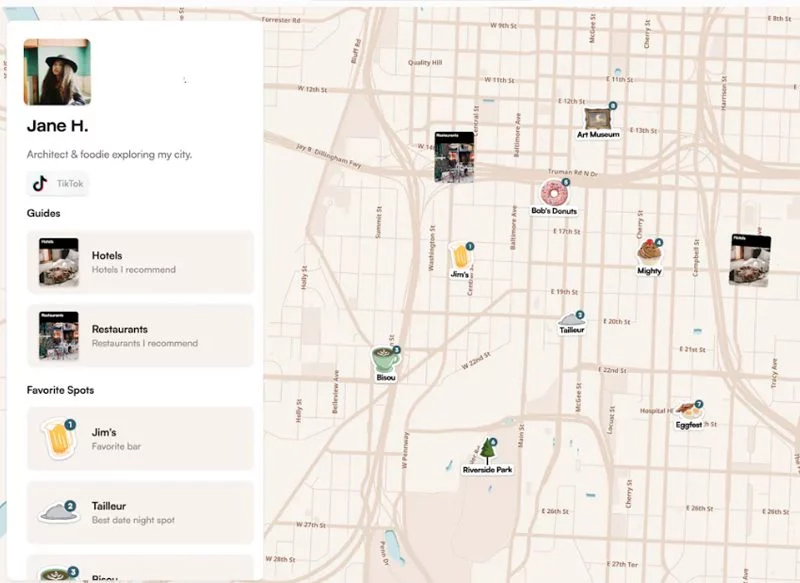Open the Riverside Park tree marker
The image size is (800, 583).
[488, 451]
